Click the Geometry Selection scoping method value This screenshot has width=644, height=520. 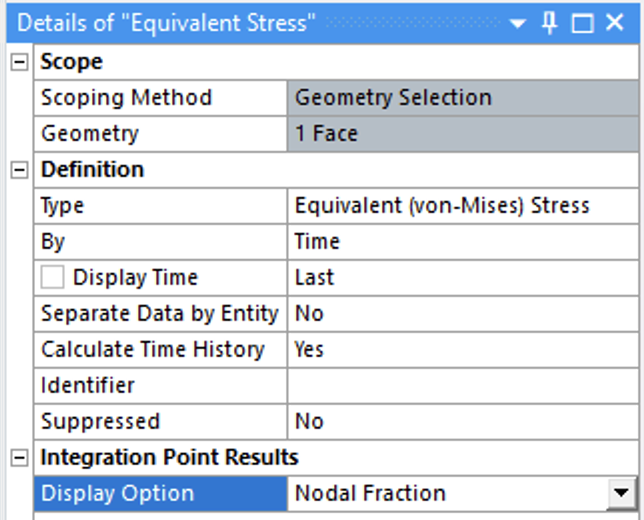(x=464, y=98)
